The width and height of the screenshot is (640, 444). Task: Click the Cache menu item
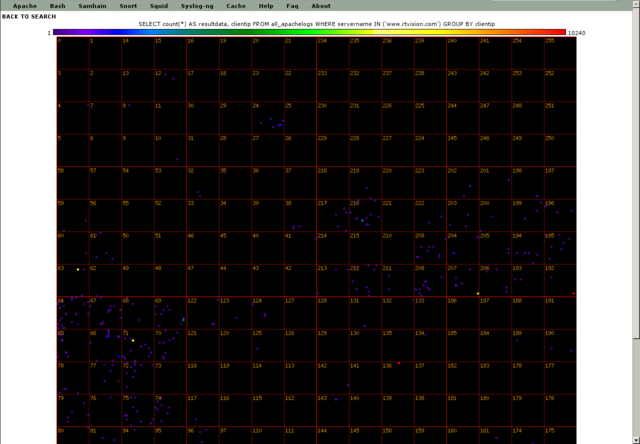coord(236,6)
